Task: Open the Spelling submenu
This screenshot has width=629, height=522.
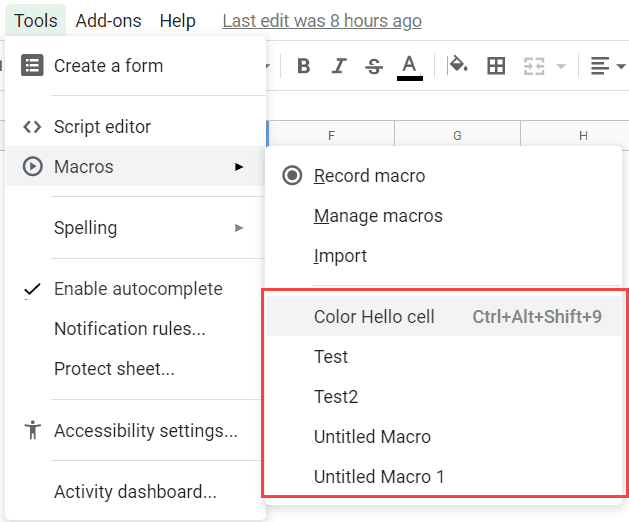Action: tap(136, 228)
